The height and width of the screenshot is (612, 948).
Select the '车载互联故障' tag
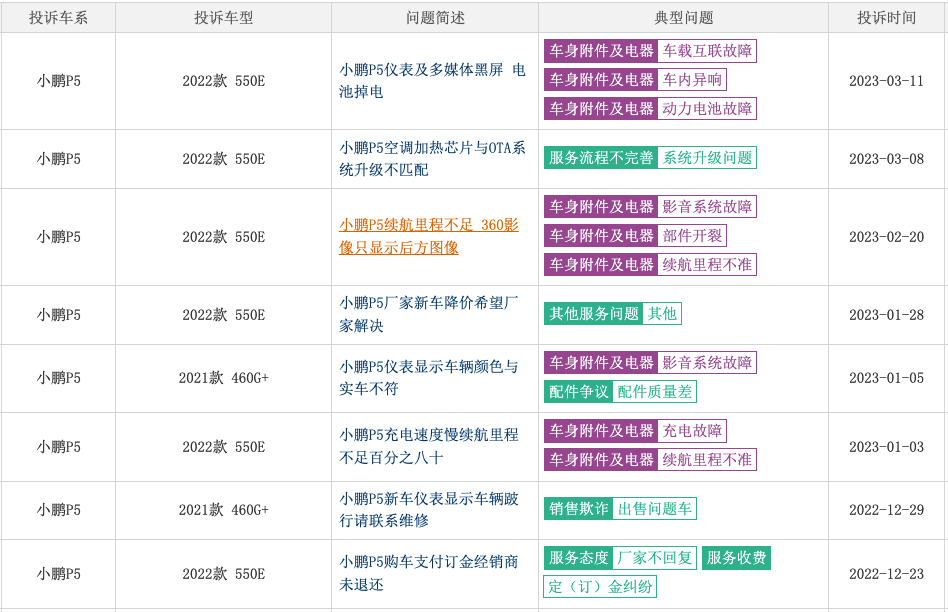(707, 51)
